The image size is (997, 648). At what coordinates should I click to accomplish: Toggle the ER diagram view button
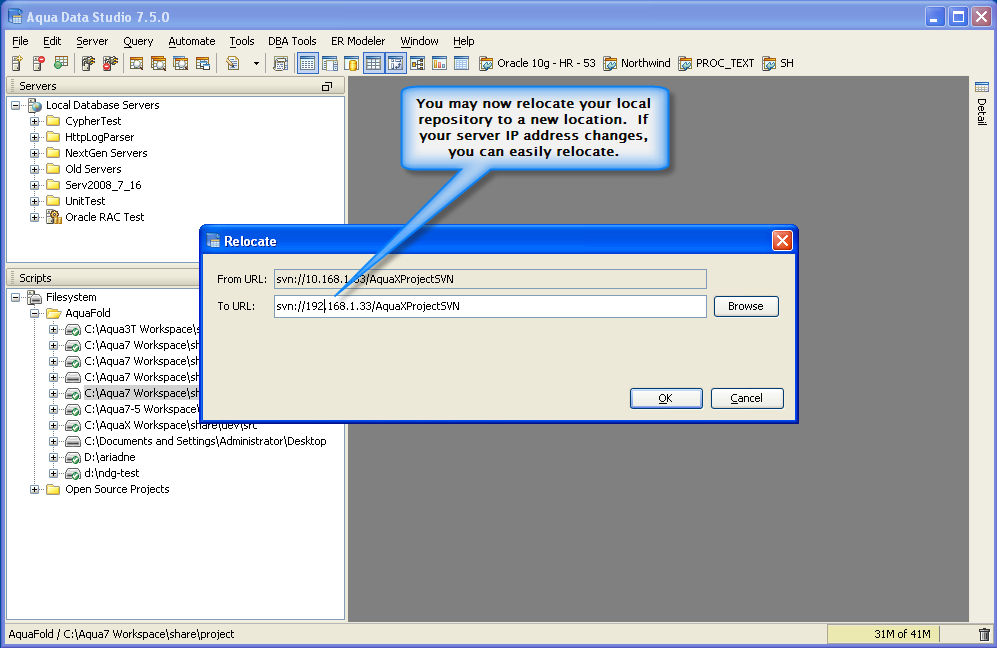pyautogui.click(x=418, y=63)
